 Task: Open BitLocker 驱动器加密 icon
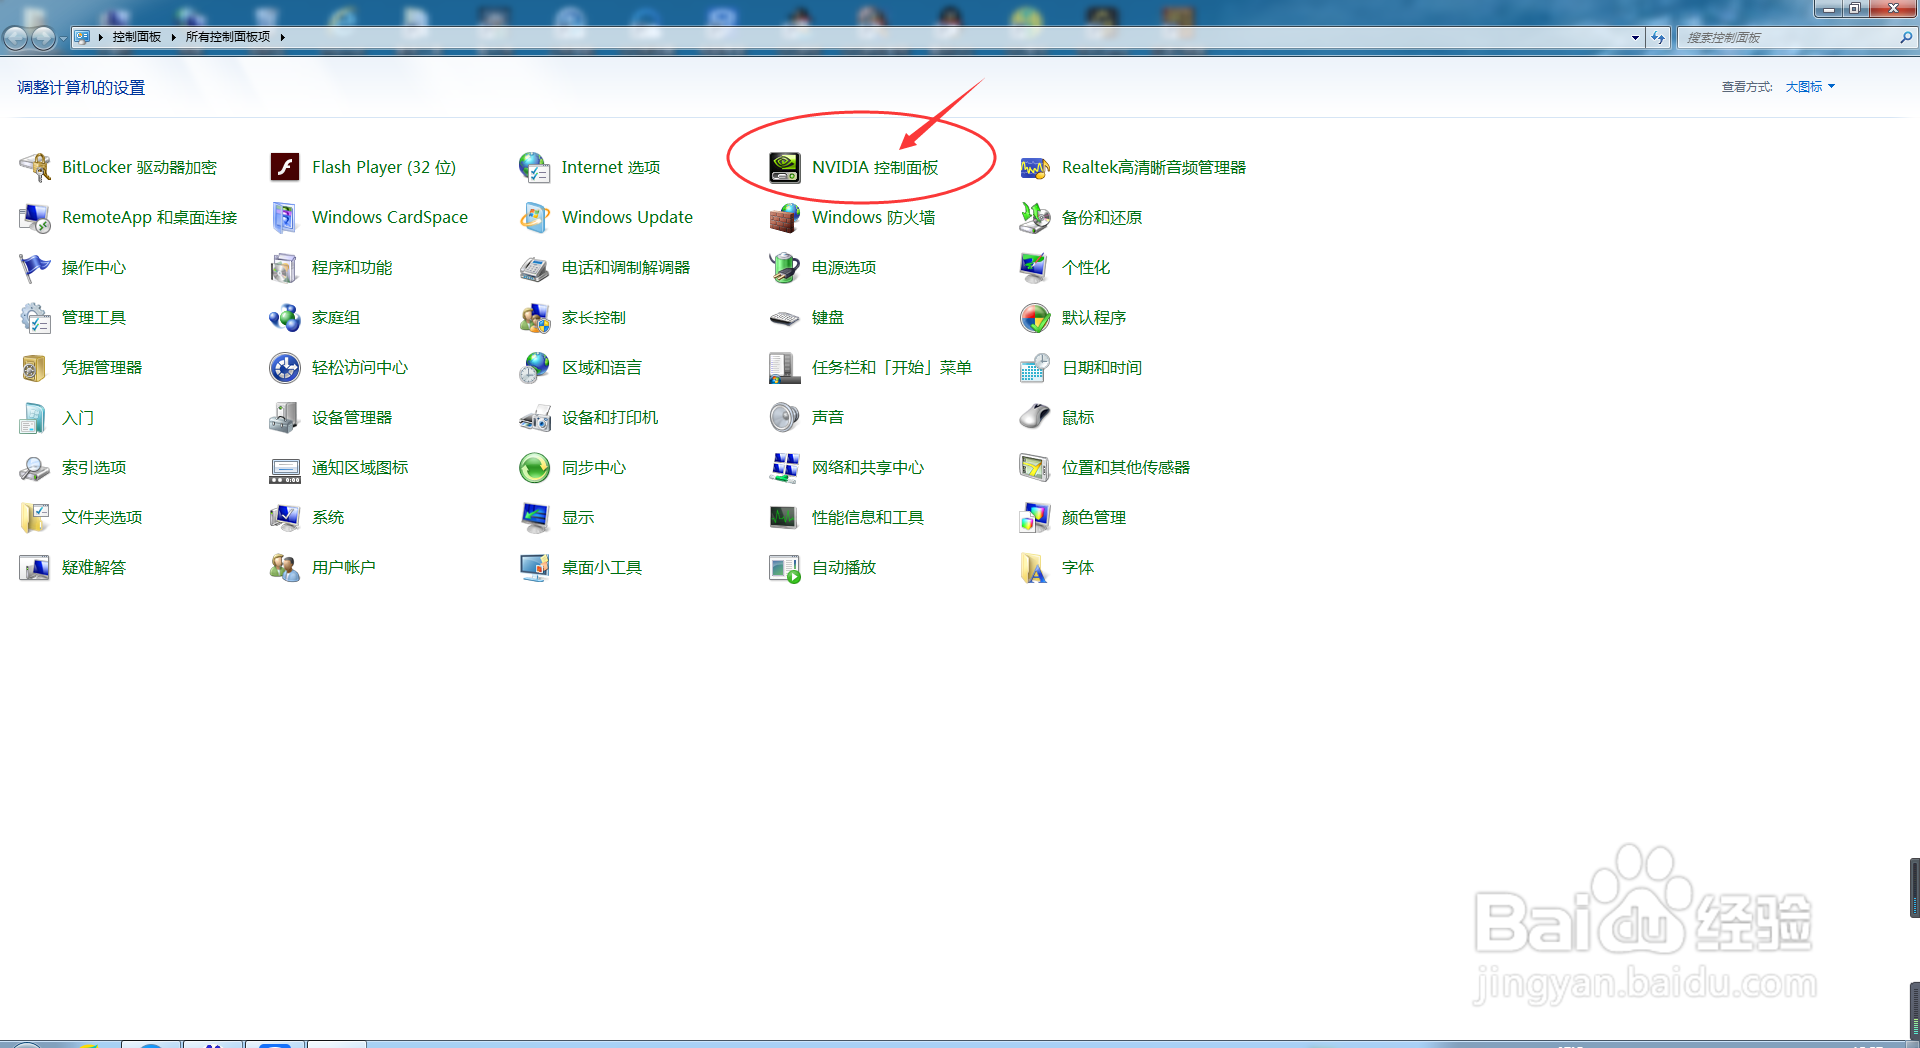(x=35, y=167)
